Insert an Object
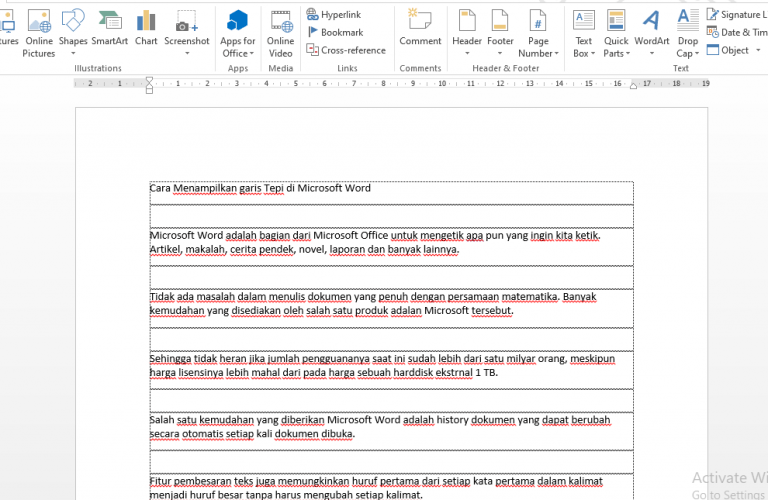 [728, 50]
